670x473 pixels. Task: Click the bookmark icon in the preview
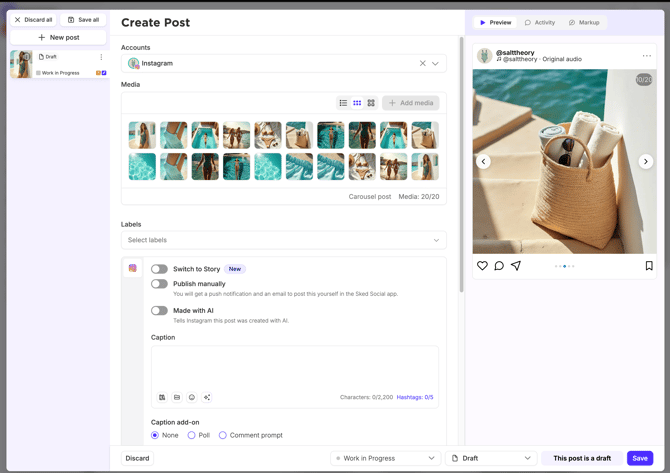tap(649, 266)
